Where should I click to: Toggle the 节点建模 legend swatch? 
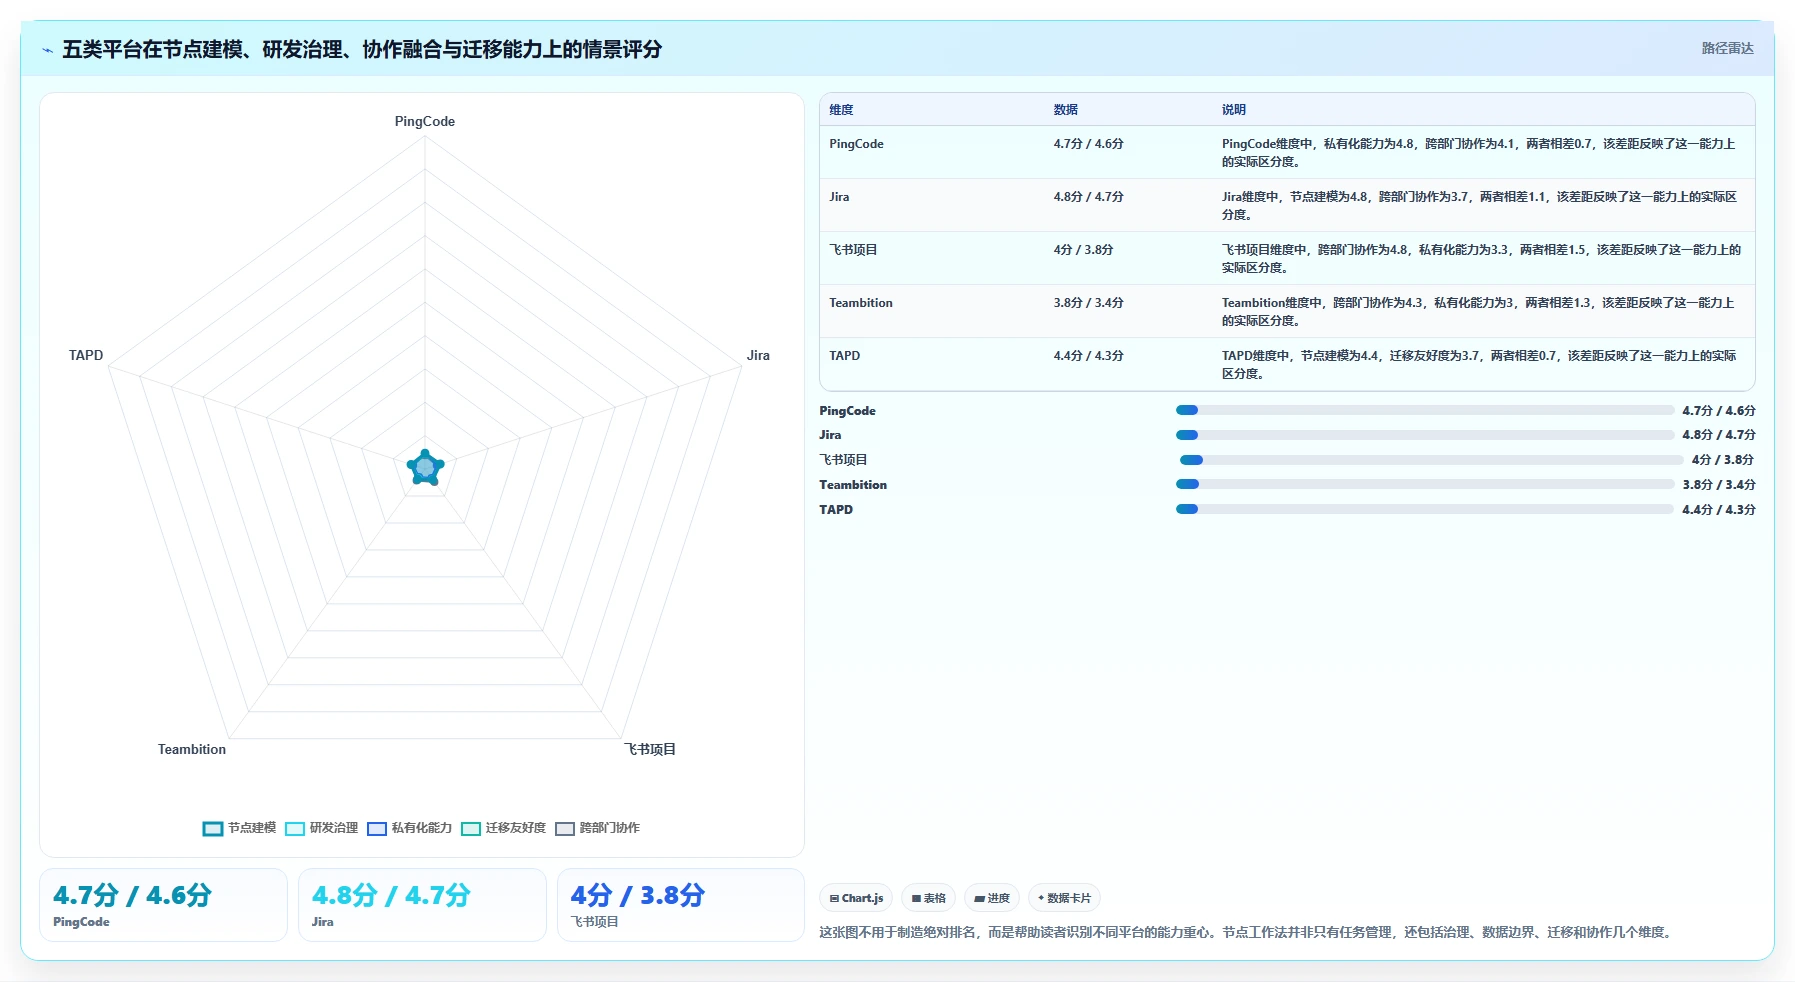click(212, 828)
